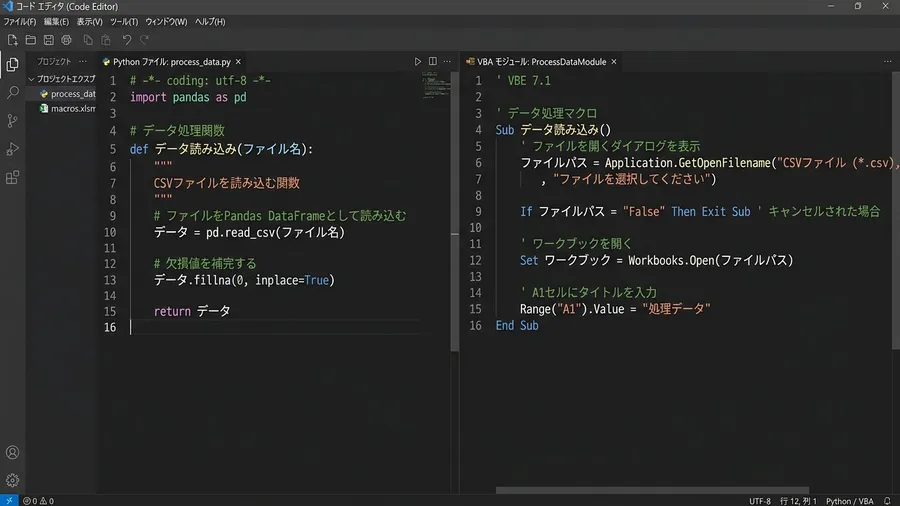Image resolution: width=900 pixels, height=506 pixels.
Task: Open project panel more actions ellipsis
Action: click(x=83, y=61)
